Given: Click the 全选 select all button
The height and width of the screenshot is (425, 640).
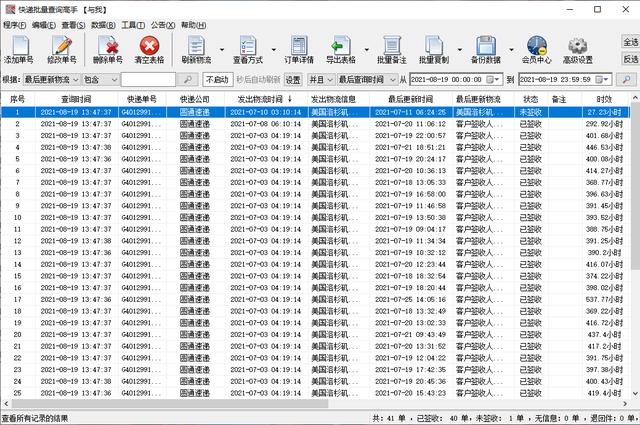Looking at the screenshot, I should (x=631, y=42).
